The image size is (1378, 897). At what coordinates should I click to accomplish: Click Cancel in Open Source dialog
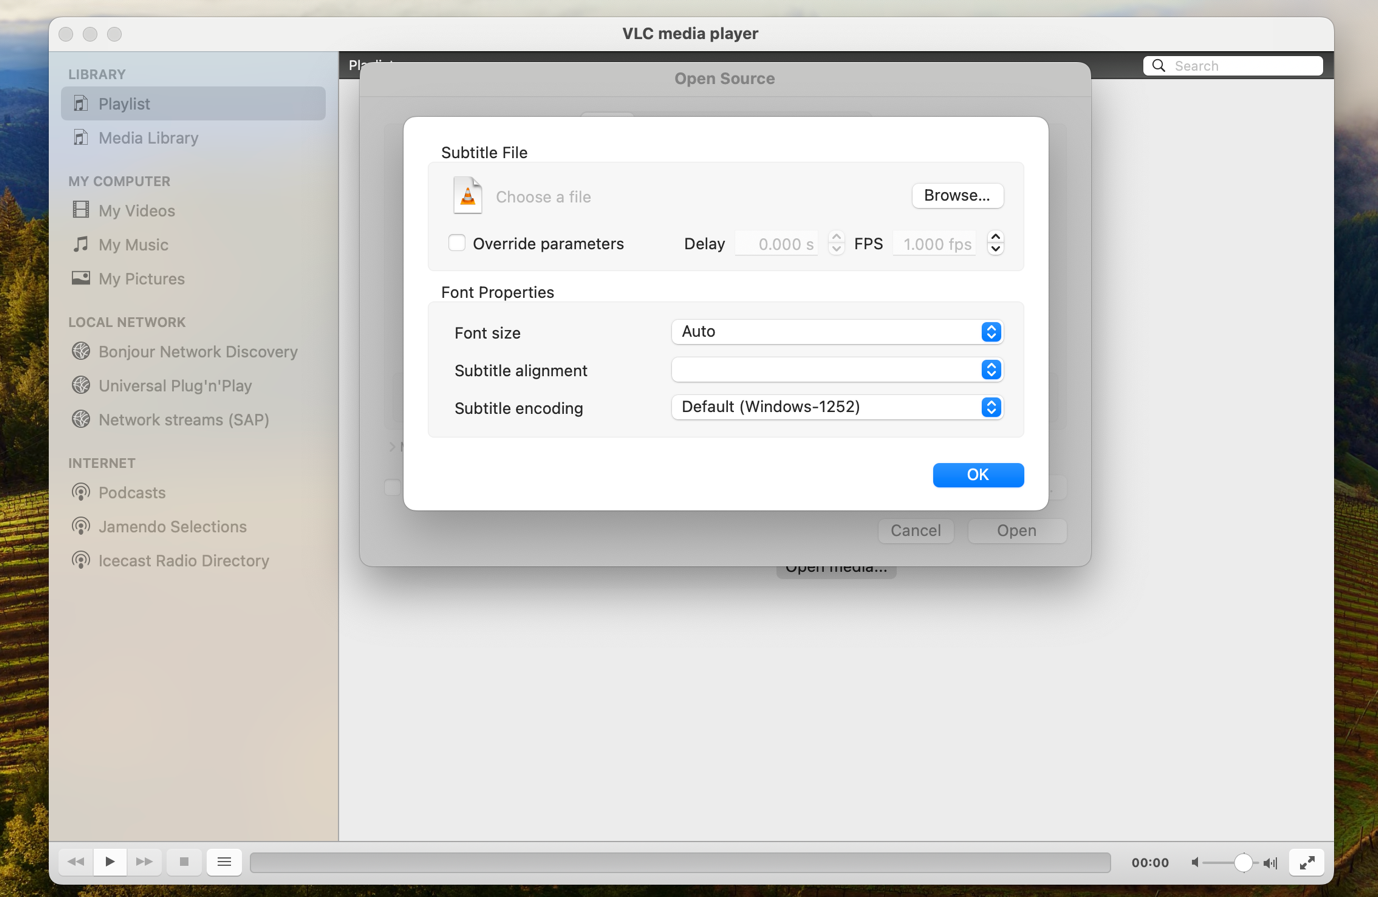(915, 531)
